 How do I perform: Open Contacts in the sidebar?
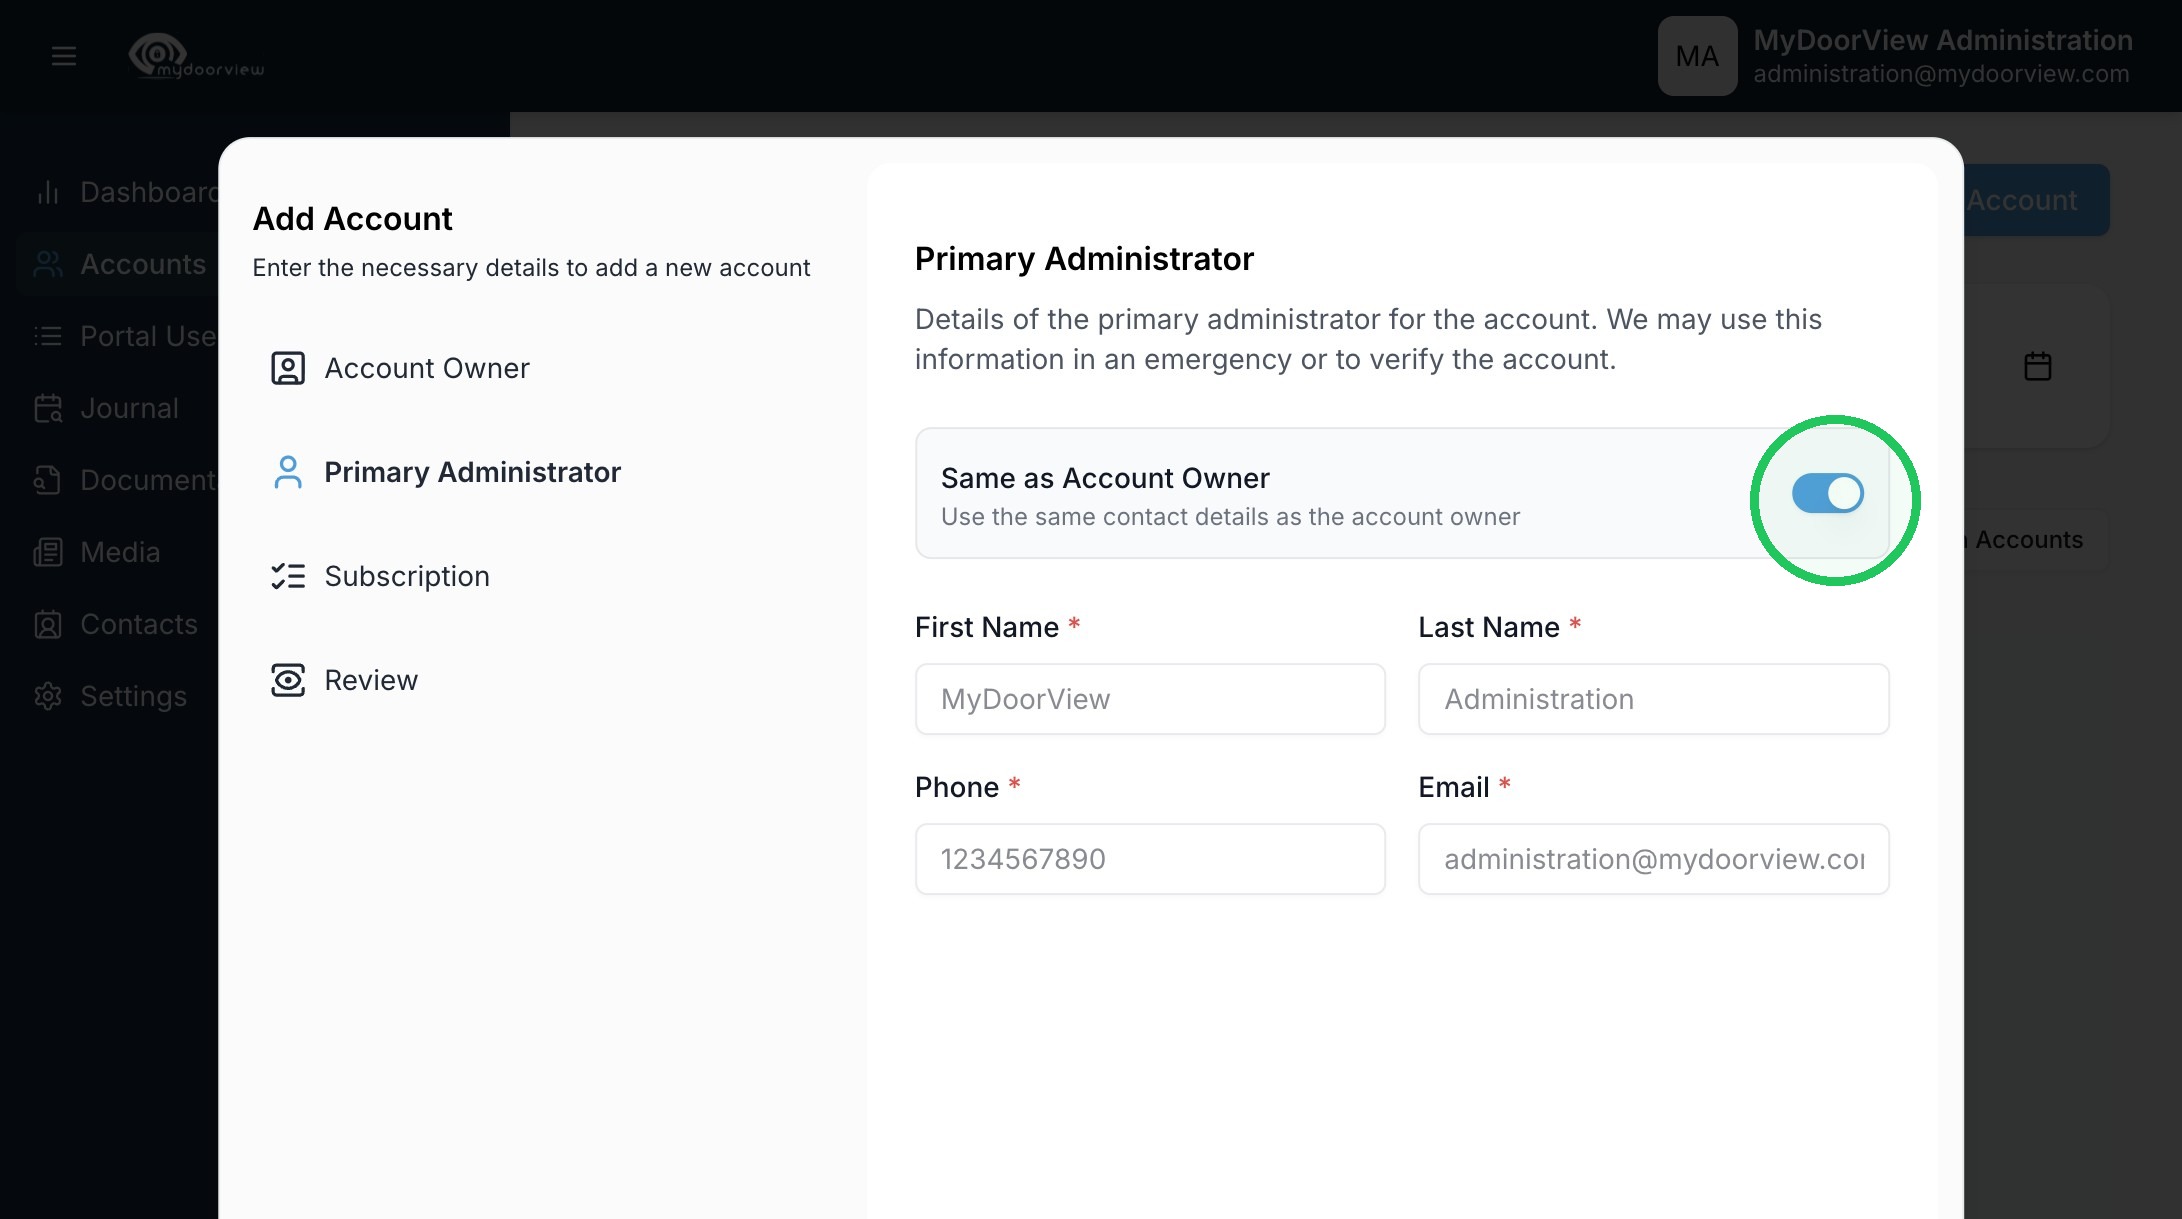pyautogui.click(x=118, y=624)
